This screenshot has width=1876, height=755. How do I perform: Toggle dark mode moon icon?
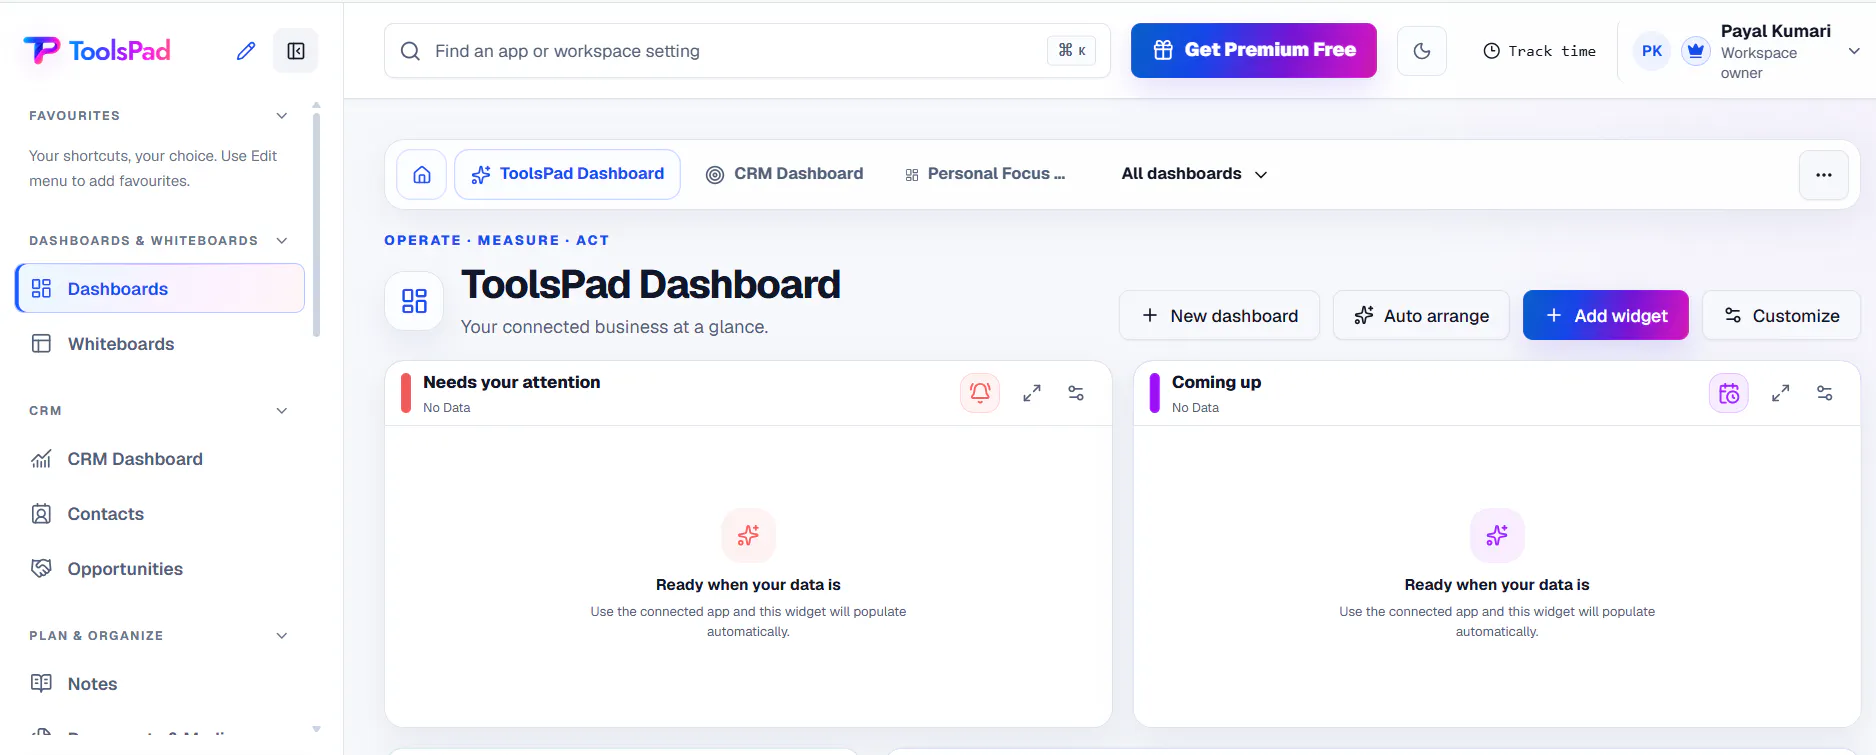pyautogui.click(x=1422, y=51)
